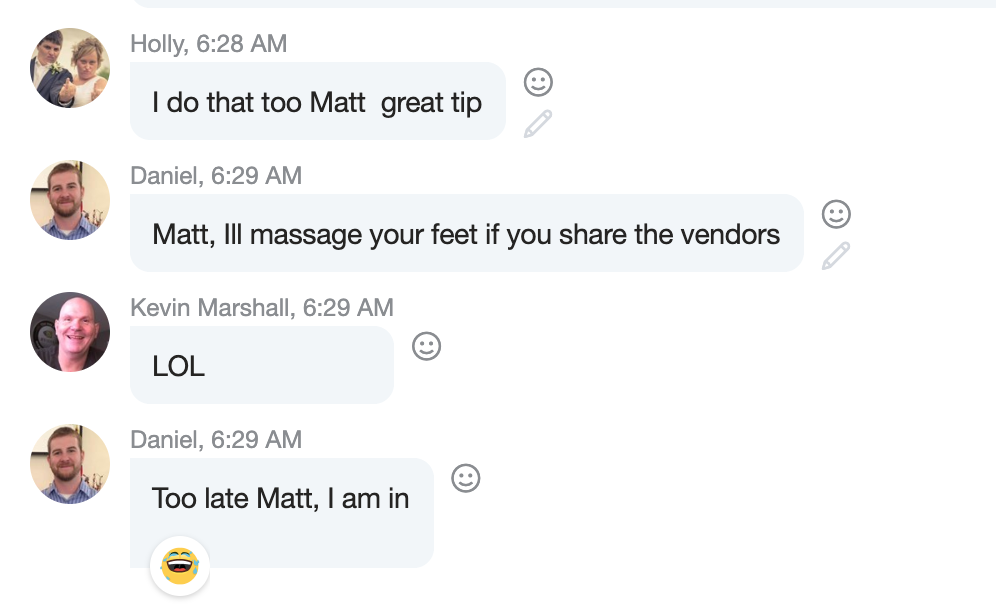Select the "Matt, Ill massage your feet" message
The height and width of the screenshot is (606, 996).
coord(466,235)
